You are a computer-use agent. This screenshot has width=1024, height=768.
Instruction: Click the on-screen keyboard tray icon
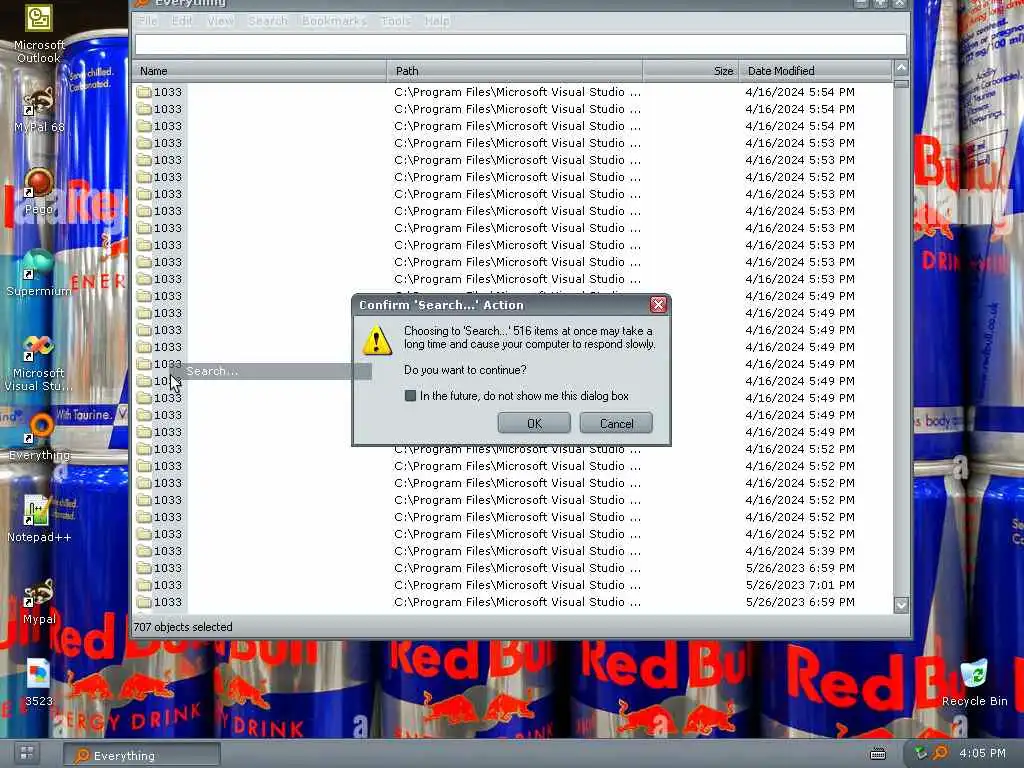(x=878, y=754)
